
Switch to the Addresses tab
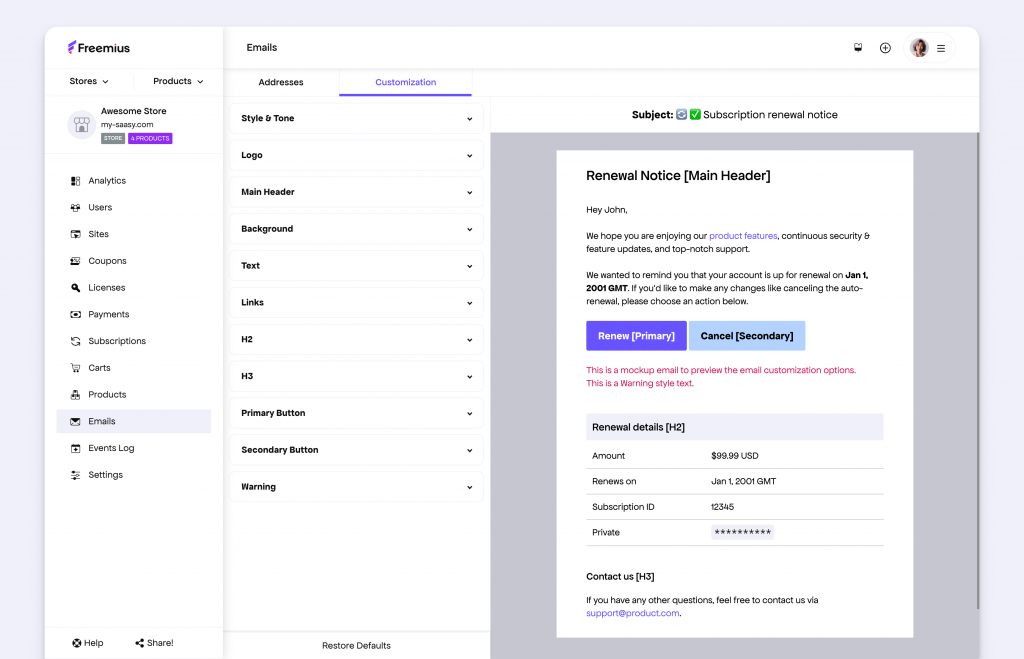coord(281,83)
